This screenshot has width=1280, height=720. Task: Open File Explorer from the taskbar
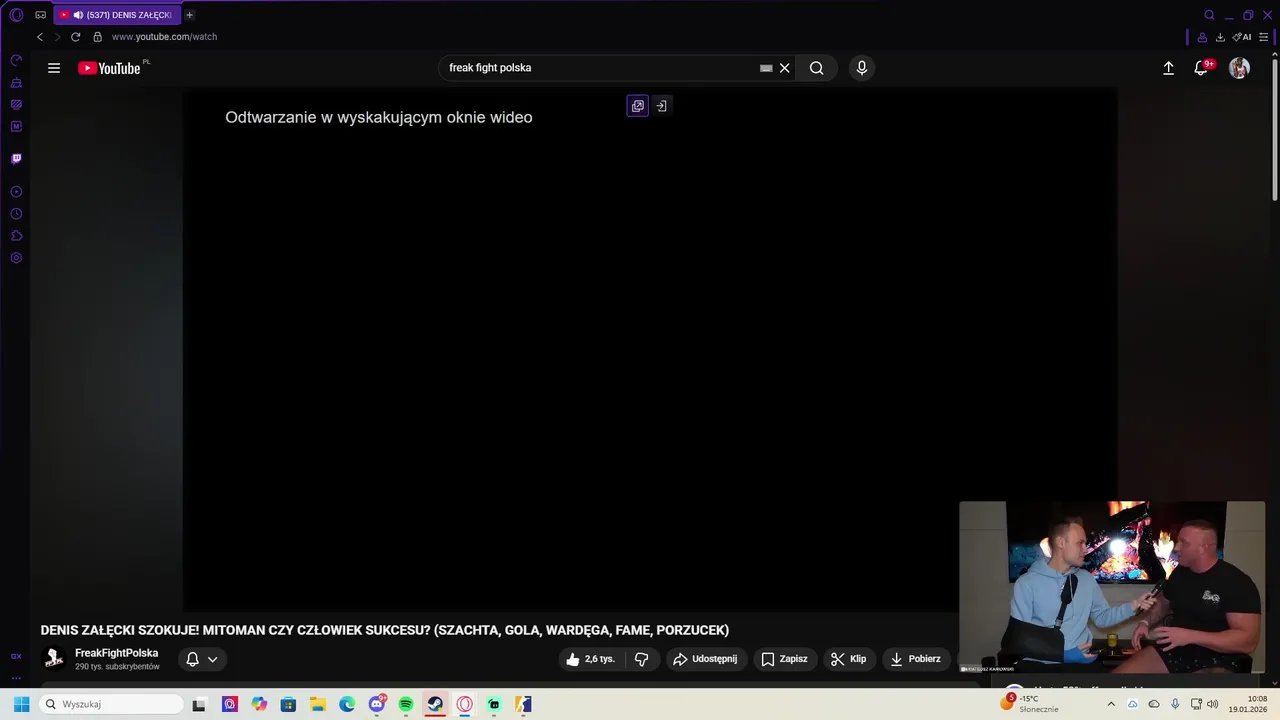tap(317, 704)
